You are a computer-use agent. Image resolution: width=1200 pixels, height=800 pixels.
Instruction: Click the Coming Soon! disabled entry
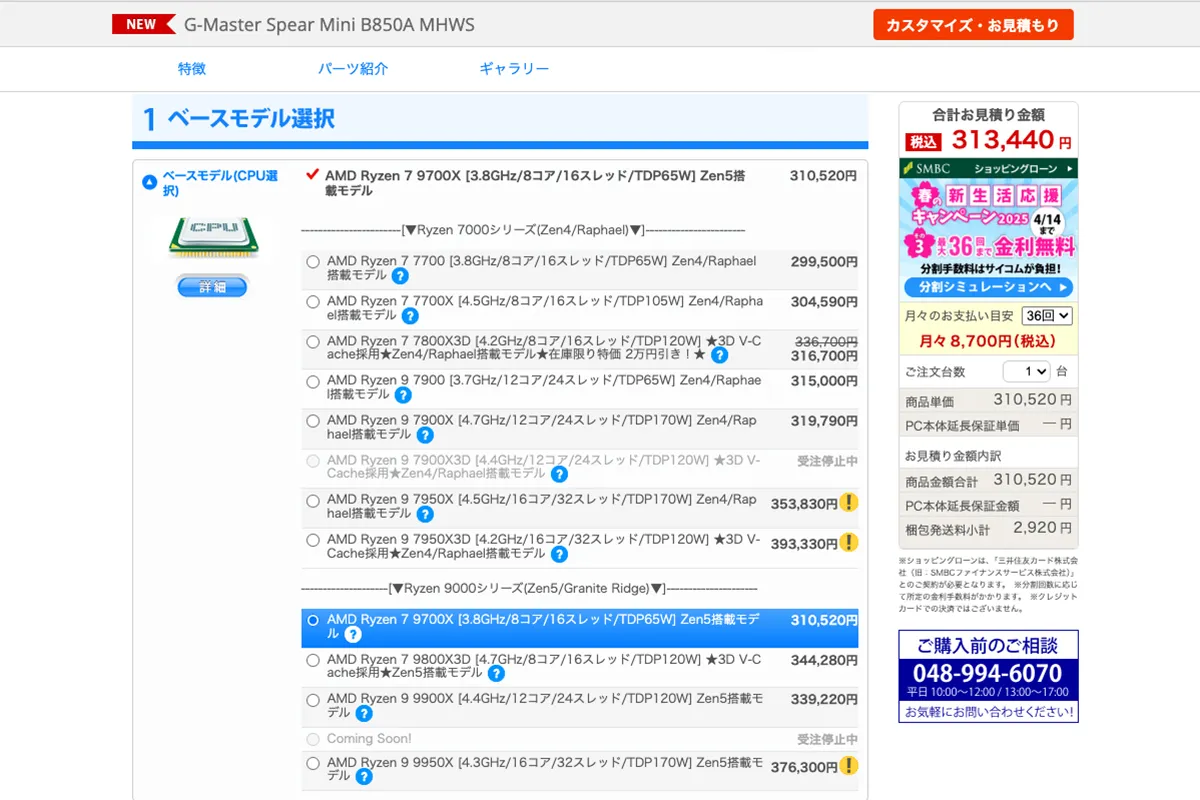pyautogui.click(x=369, y=739)
